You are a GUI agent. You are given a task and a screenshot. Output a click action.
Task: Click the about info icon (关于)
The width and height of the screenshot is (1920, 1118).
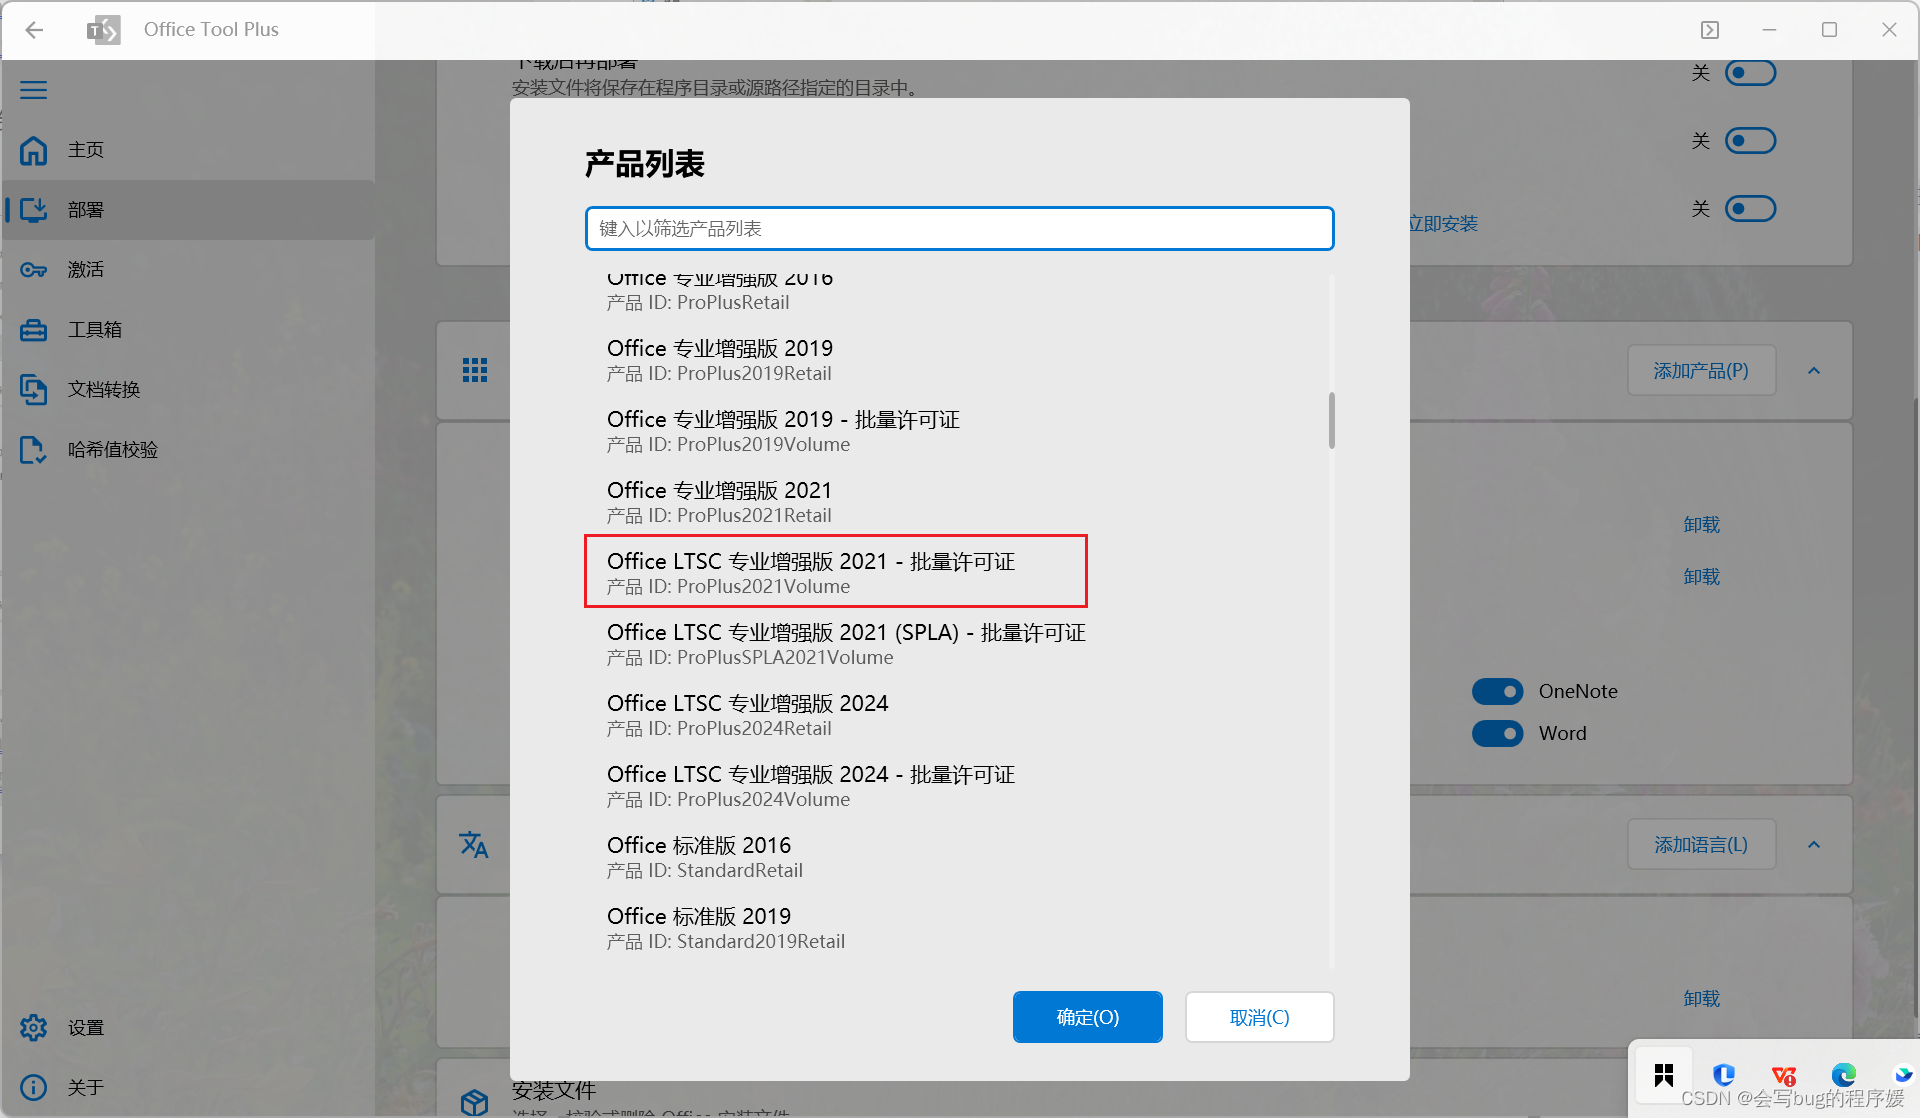coord(34,1087)
